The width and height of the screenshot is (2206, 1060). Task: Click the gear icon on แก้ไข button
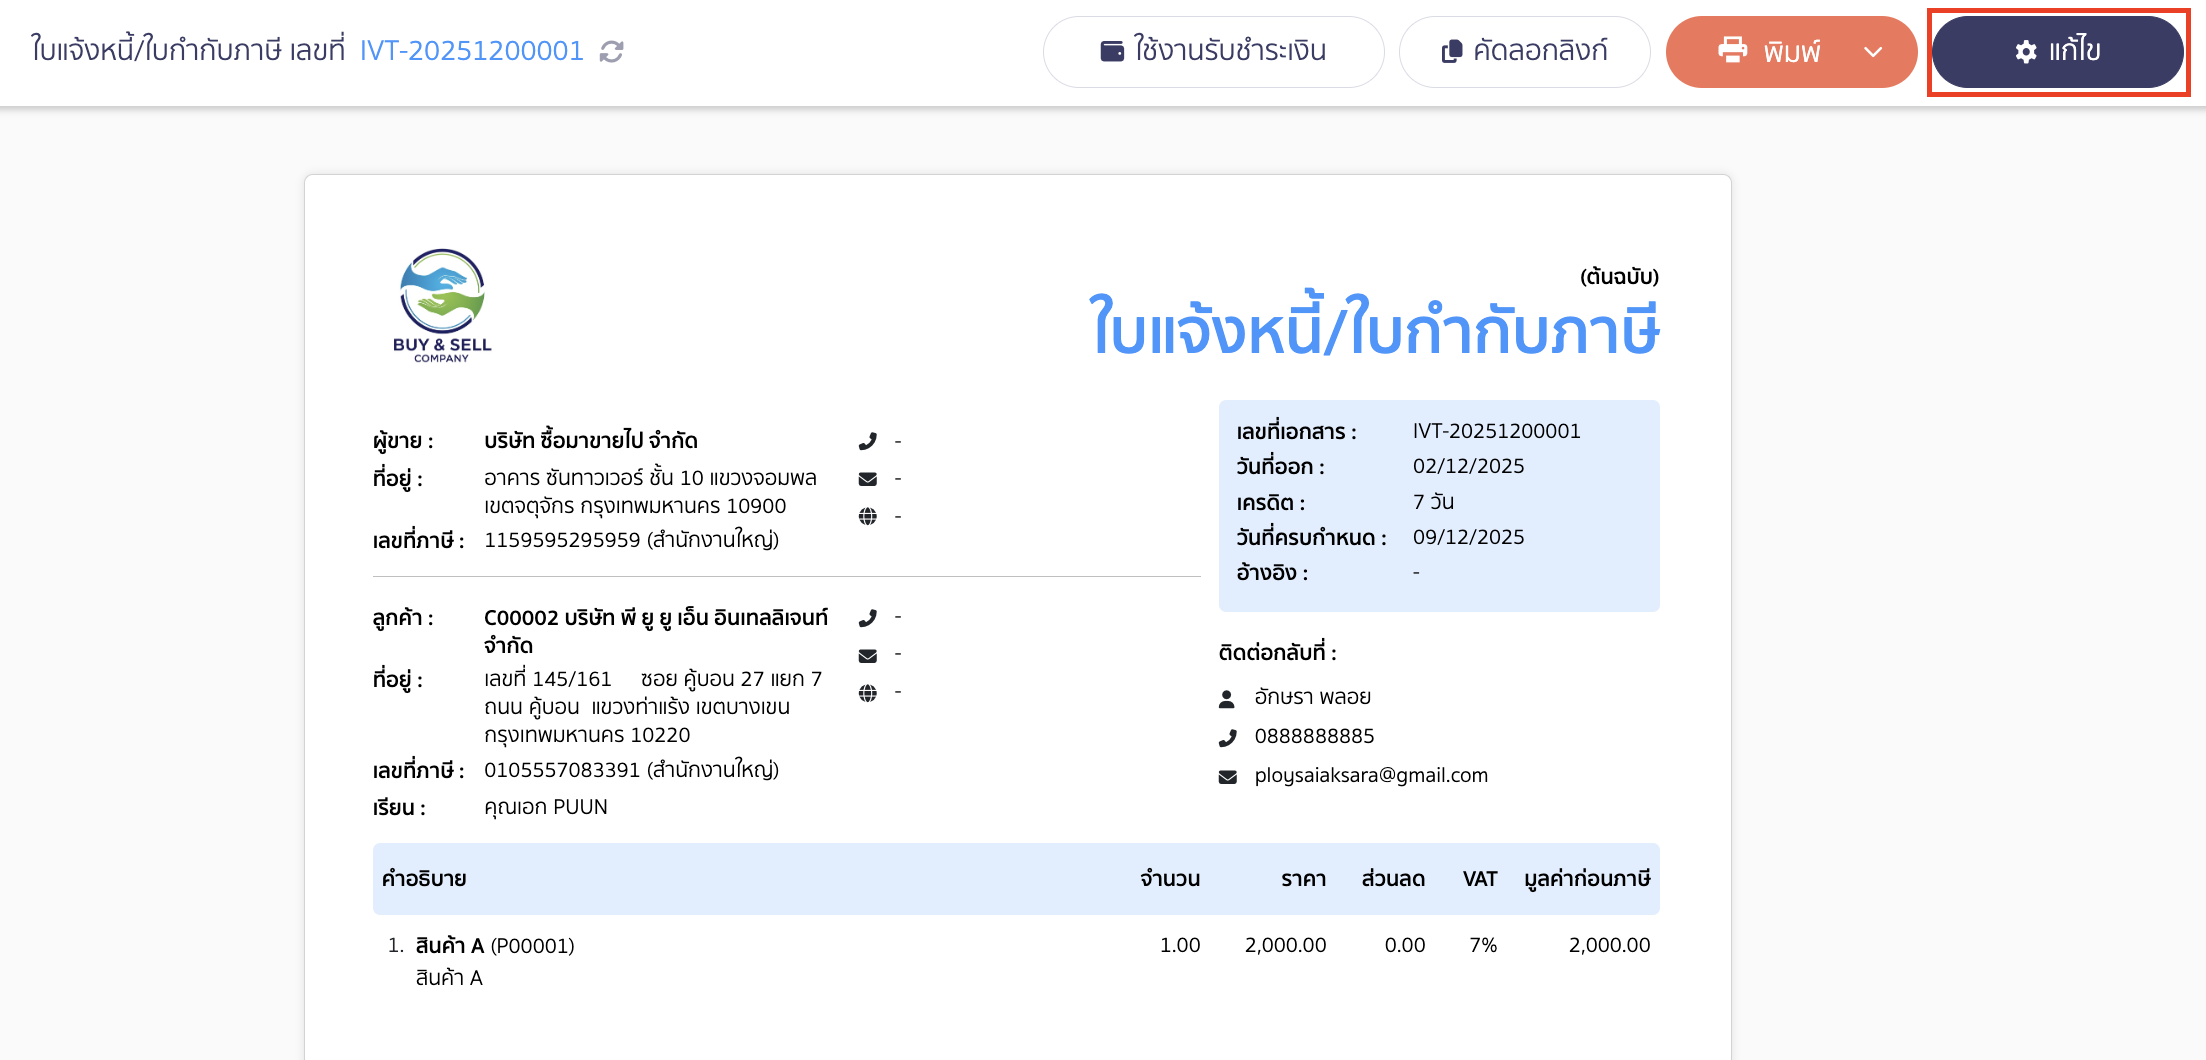(x=2024, y=51)
